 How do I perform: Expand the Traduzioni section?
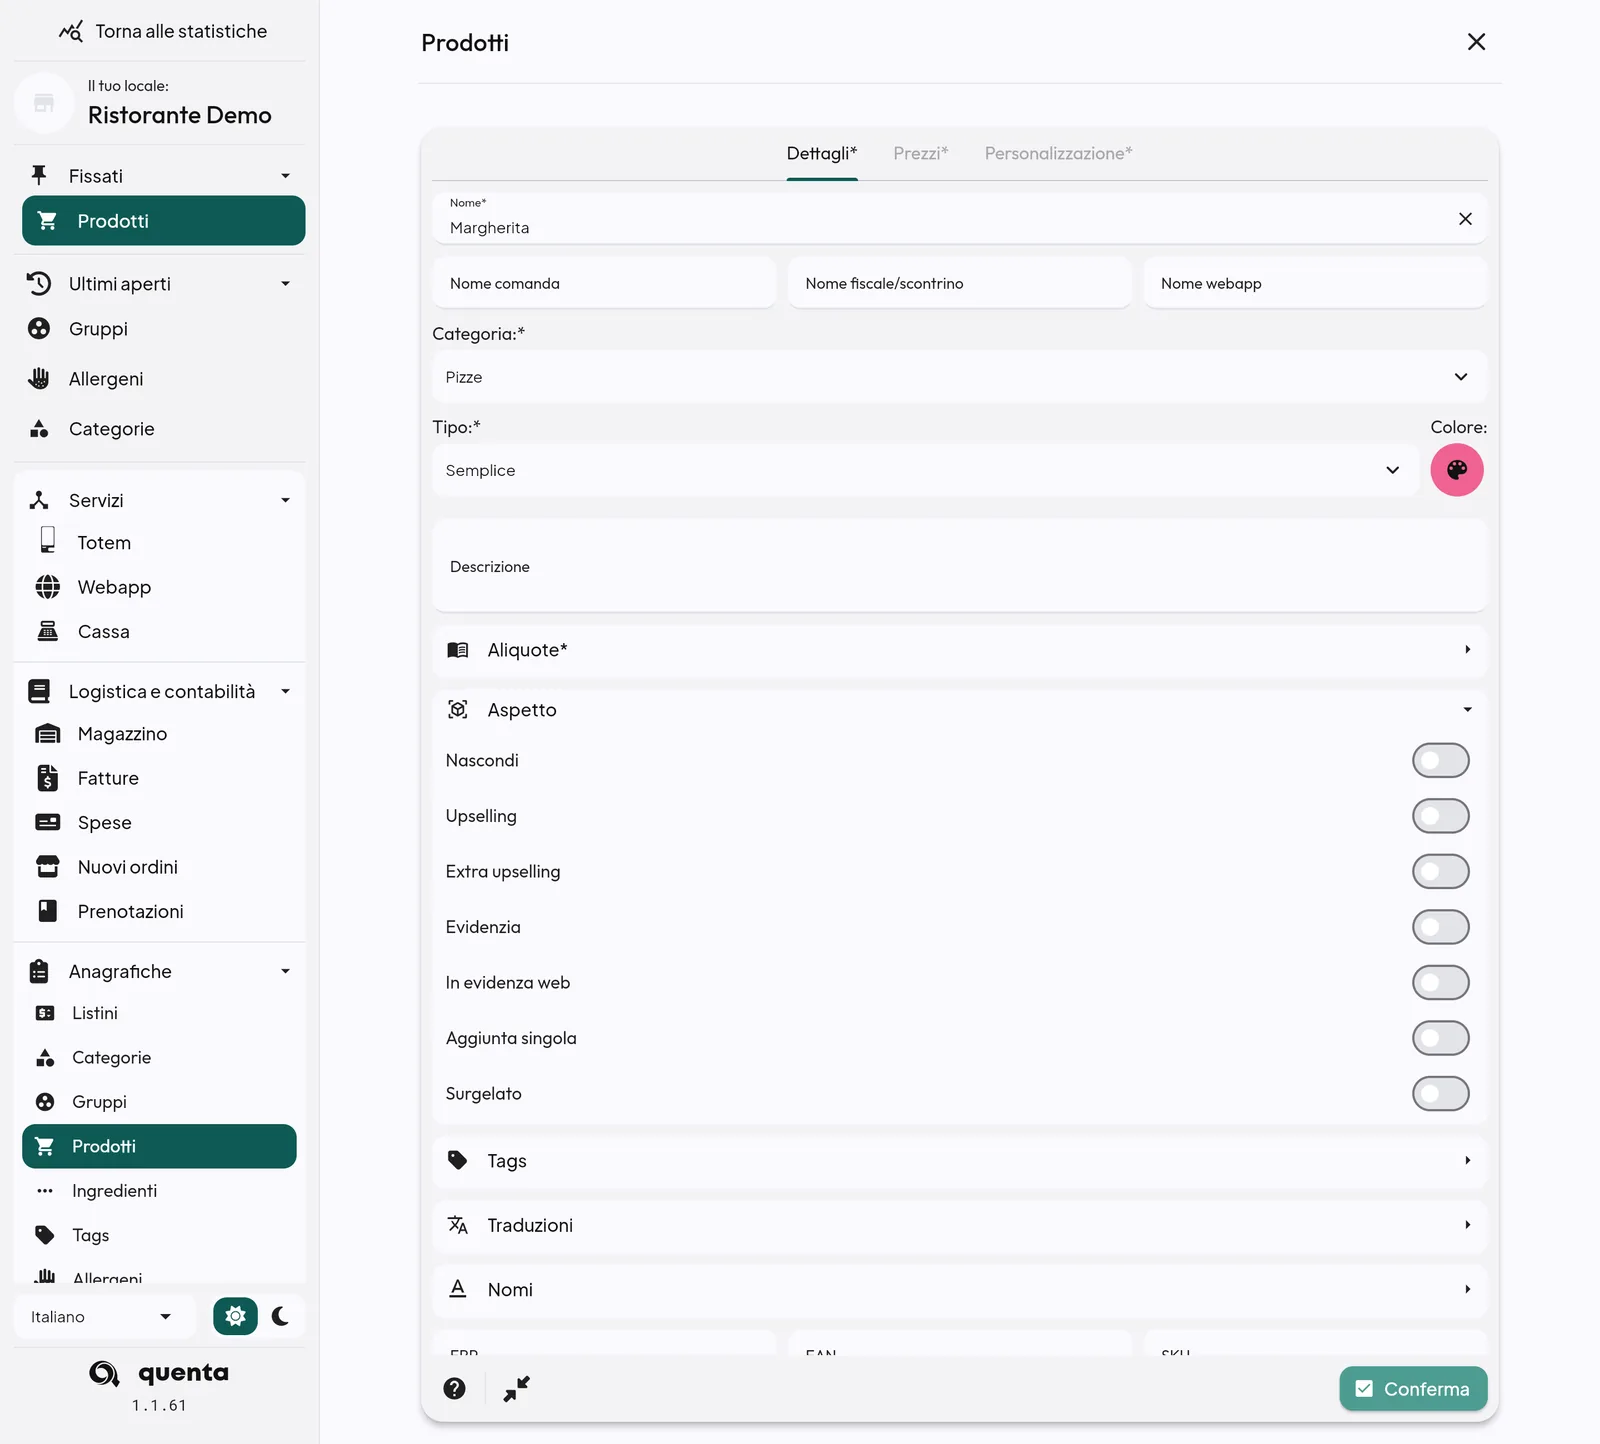tap(959, 1225)
